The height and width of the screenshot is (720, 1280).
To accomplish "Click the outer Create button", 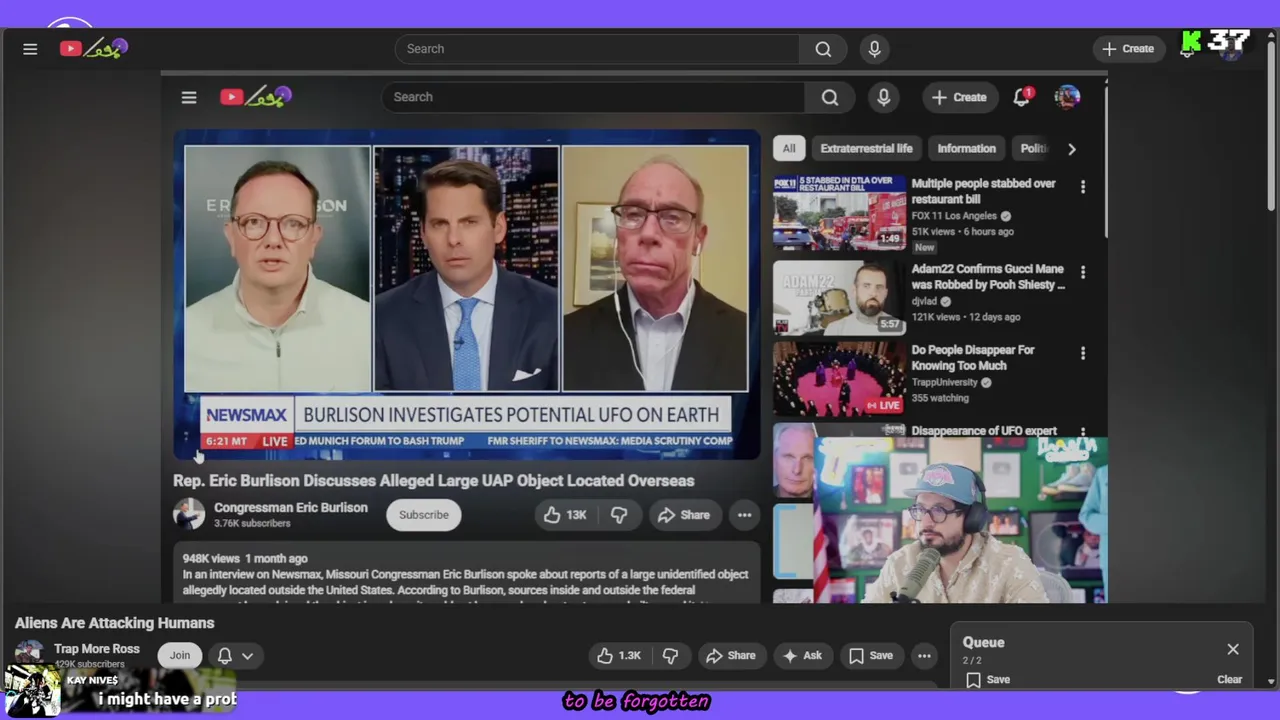I will click(1128, 49).
